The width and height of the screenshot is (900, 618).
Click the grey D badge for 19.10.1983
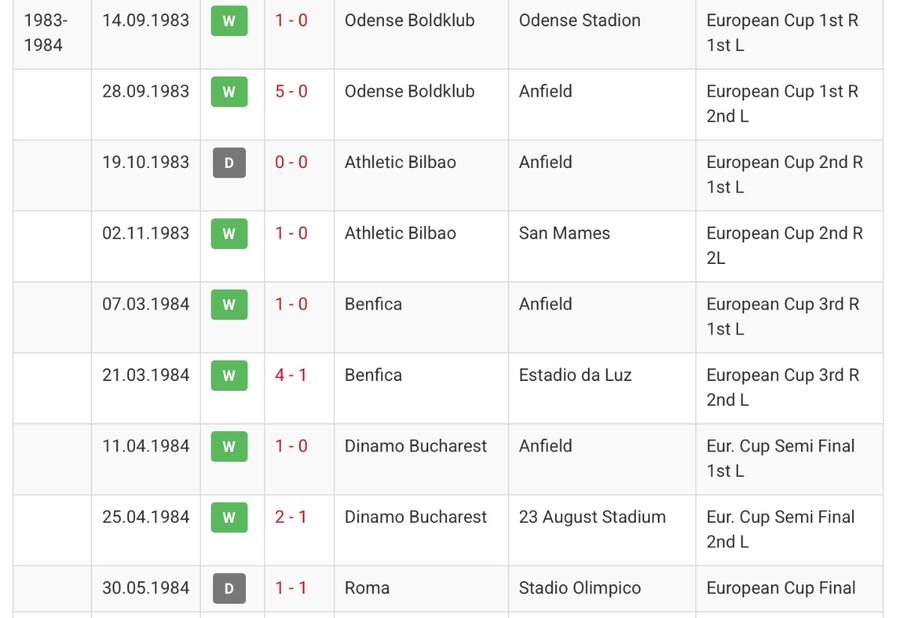pos(229,163)
